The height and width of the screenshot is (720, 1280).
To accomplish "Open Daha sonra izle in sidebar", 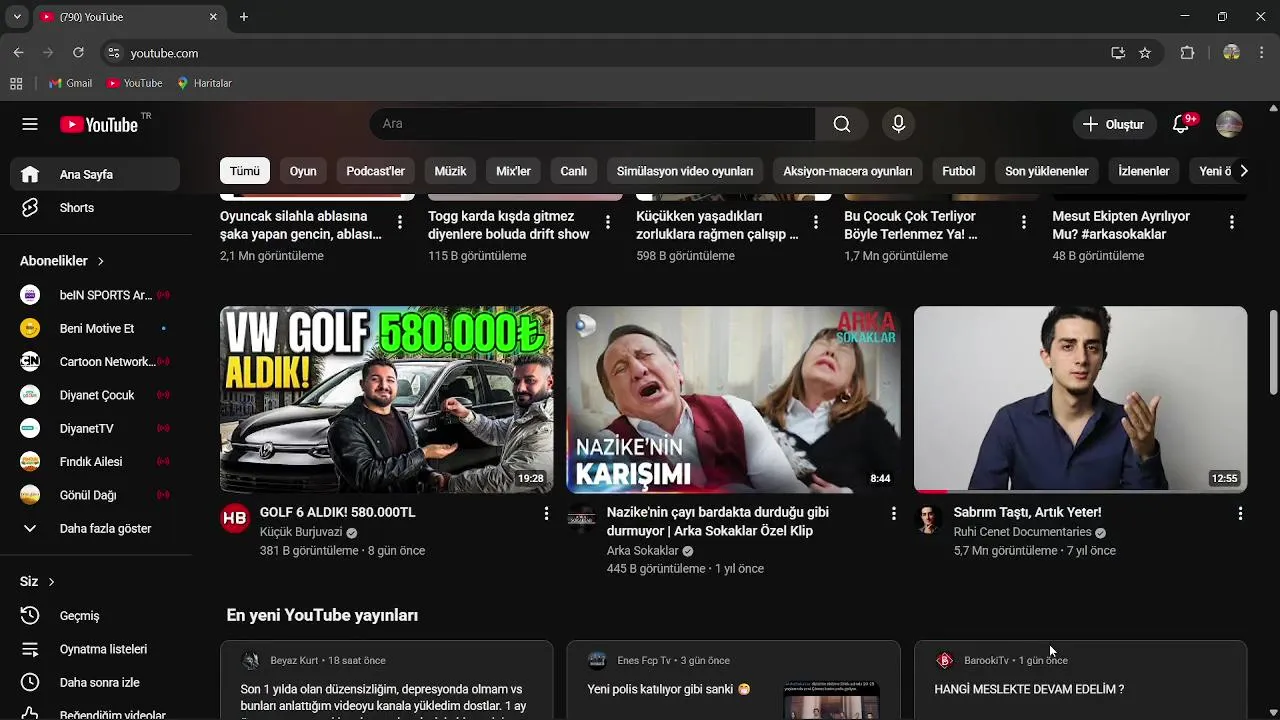I will [96, 683].
